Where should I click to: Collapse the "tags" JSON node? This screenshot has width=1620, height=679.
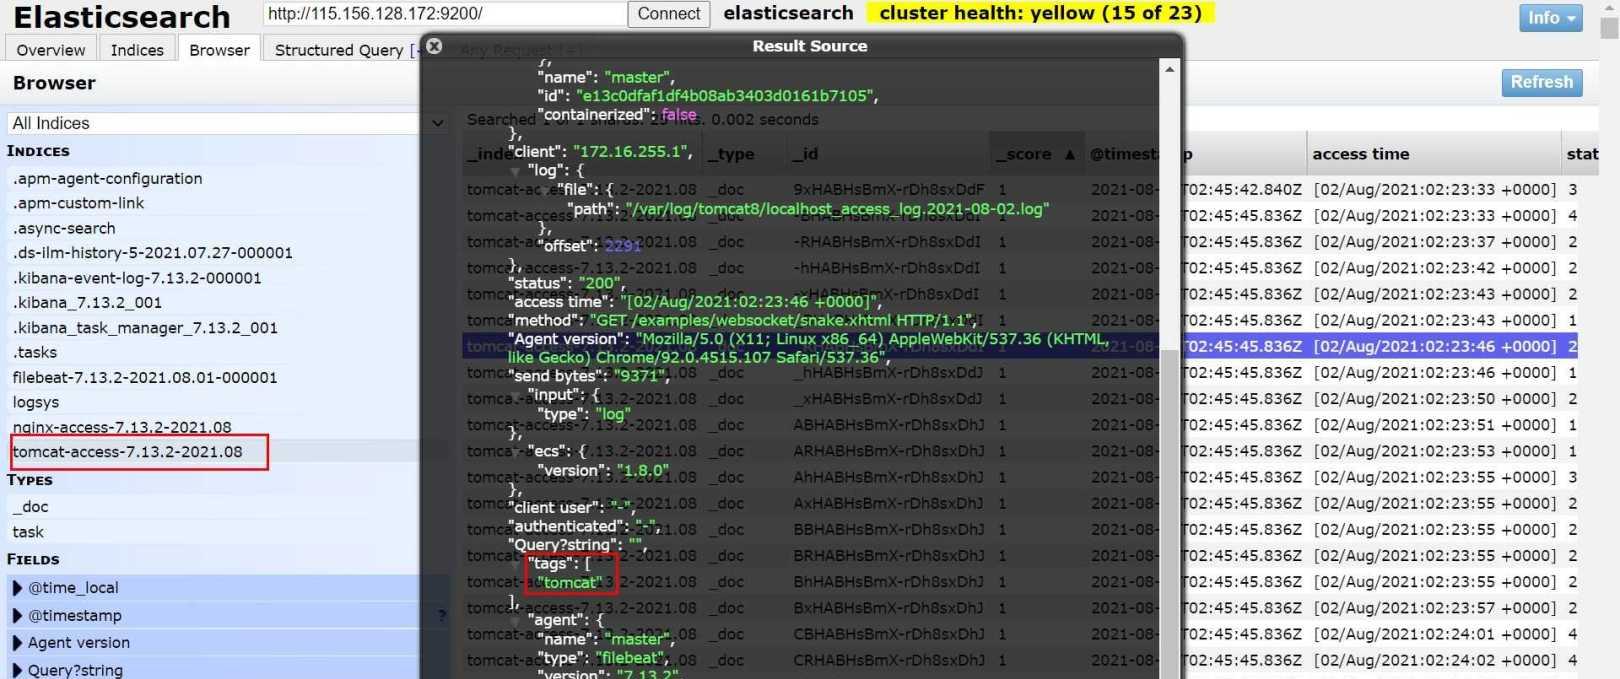[x=516, y=564]
